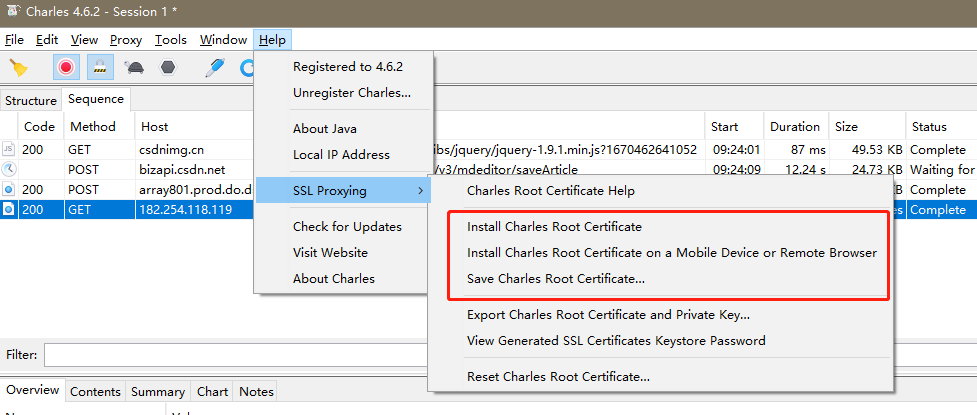977x415 pixels.
Task: Click into the Filter text field
Action: (235, 355)
